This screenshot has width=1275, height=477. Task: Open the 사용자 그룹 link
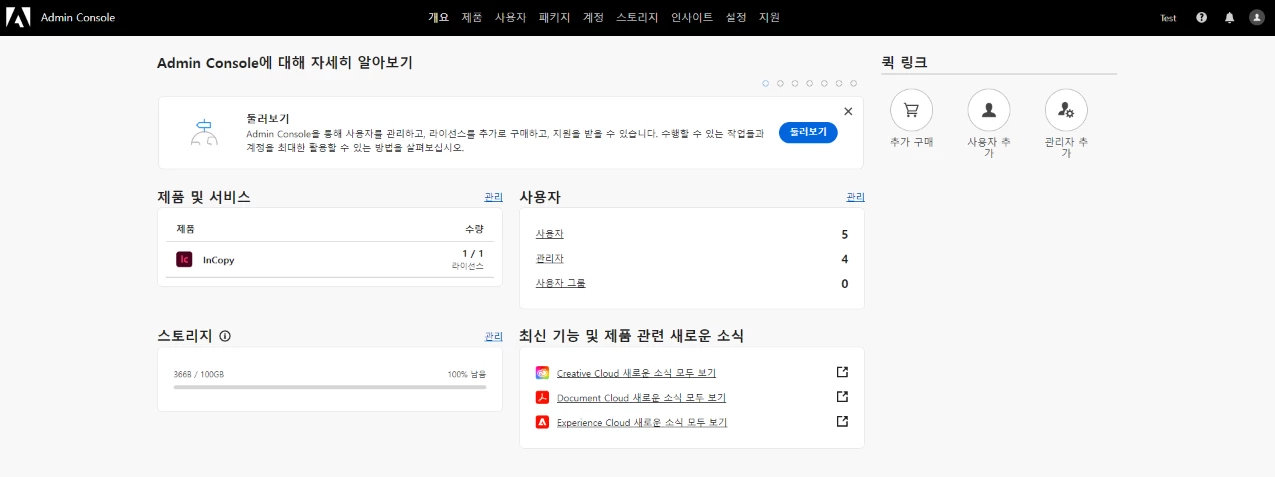click(561, 283)
